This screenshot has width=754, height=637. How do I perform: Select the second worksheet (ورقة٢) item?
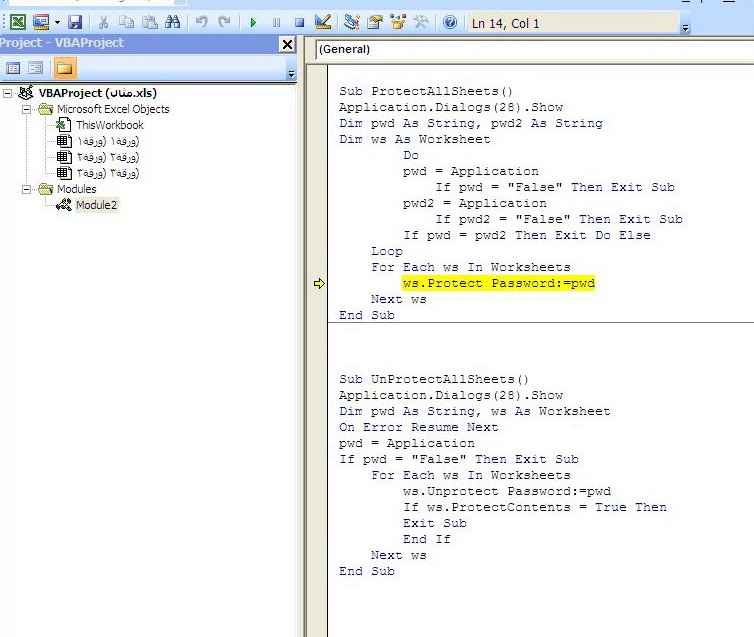coord(108,157)
